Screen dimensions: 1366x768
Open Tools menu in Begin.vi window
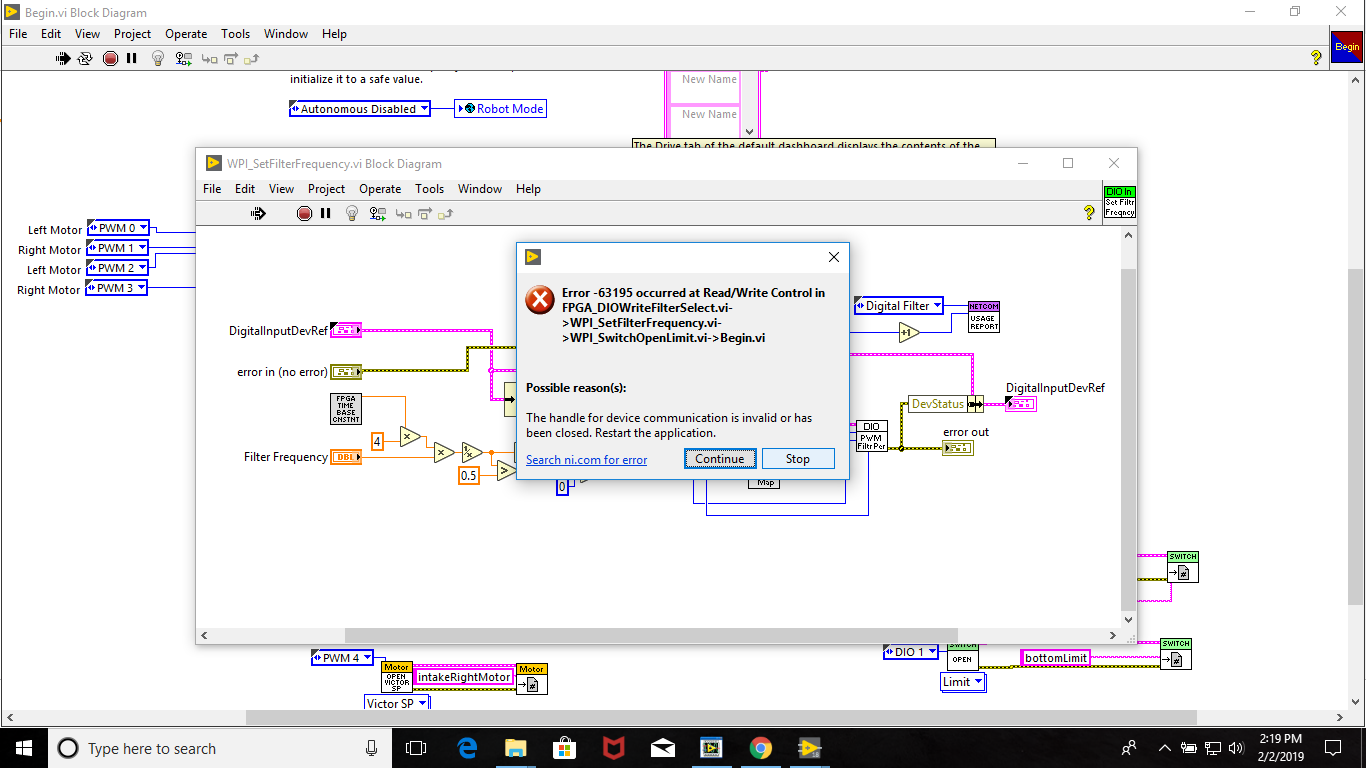click(236, 33)
